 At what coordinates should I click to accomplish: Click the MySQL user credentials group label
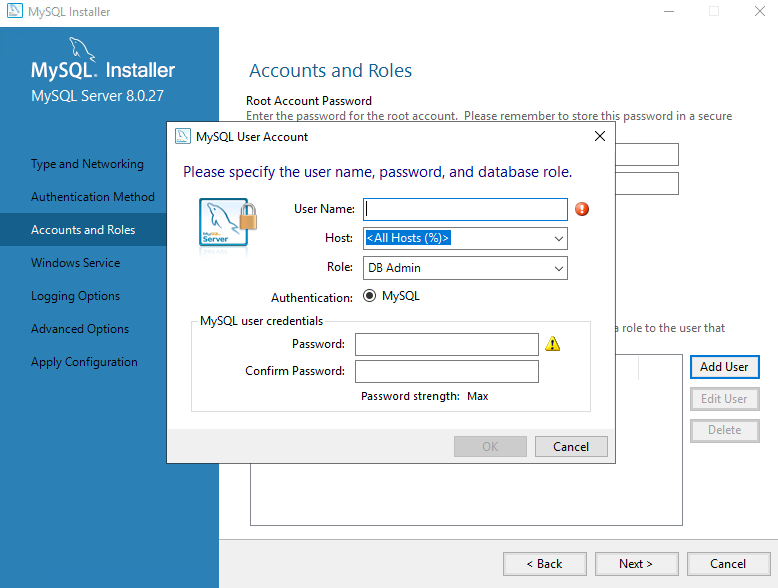coord(261,321)
